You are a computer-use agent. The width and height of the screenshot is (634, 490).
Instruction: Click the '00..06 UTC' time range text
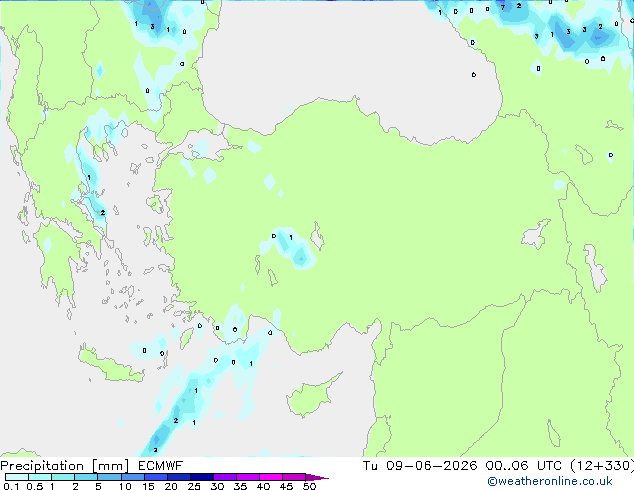[x=524, y=466]
